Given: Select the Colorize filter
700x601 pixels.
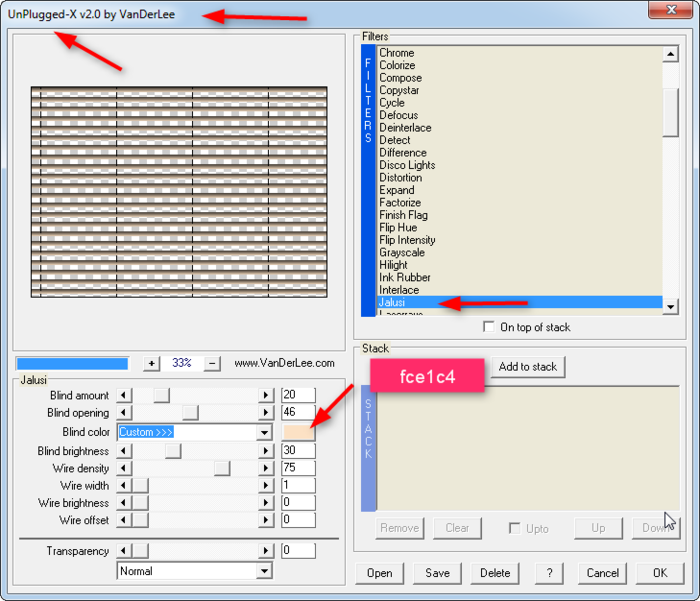Looking at the screenshot, I should tap(397, 65).
